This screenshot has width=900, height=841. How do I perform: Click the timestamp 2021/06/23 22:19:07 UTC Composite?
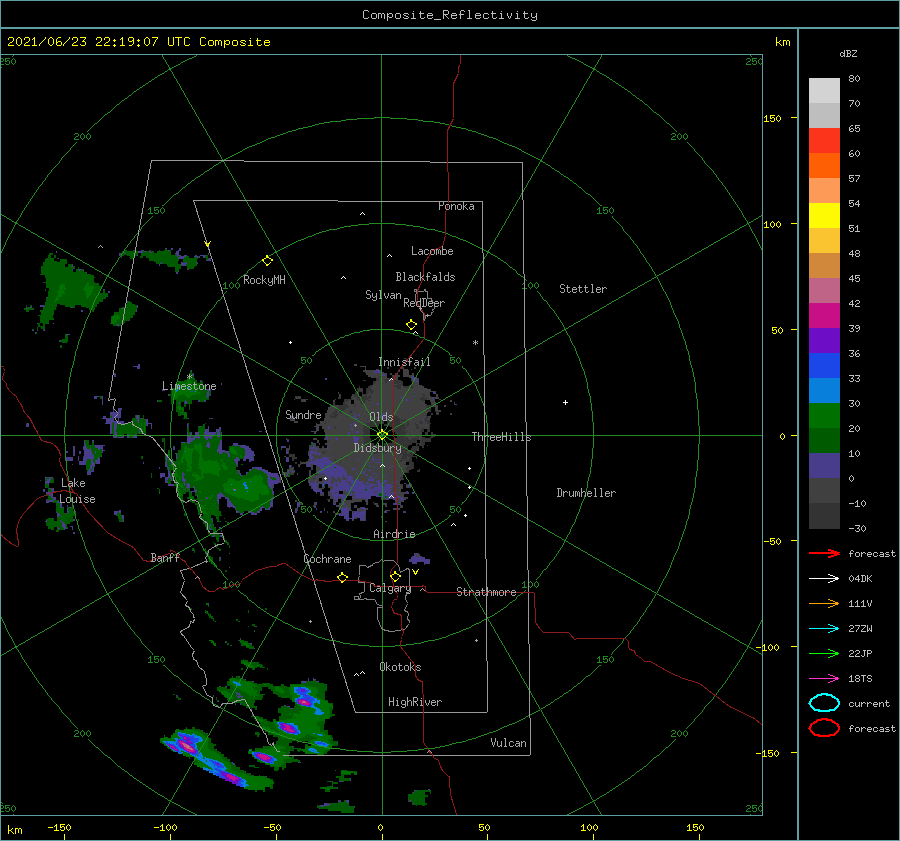pos(138,42)
